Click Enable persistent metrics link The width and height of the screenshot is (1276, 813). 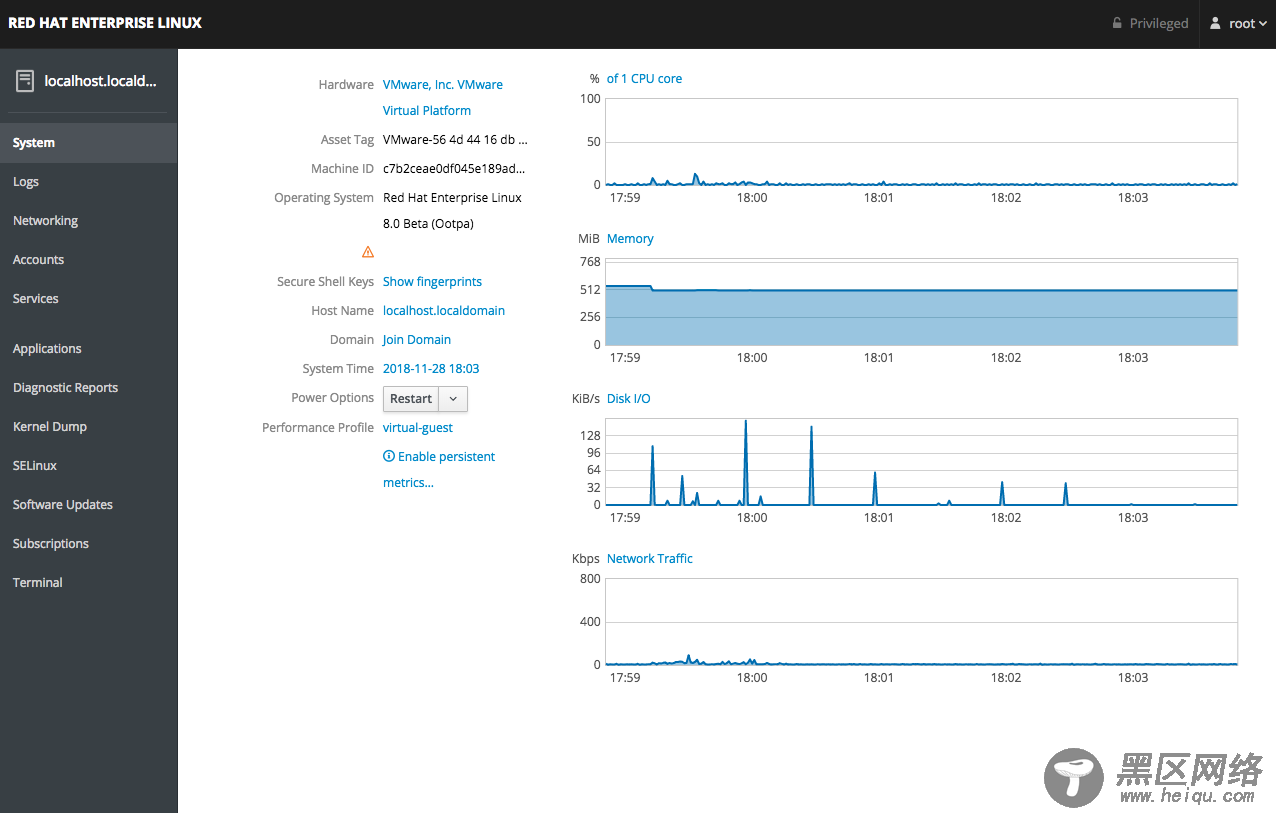pos(439,470)
